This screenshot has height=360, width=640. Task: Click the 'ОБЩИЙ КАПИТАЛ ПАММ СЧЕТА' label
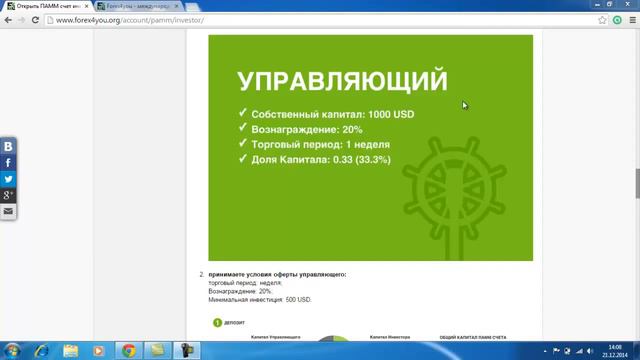click(x=473, y=338)
